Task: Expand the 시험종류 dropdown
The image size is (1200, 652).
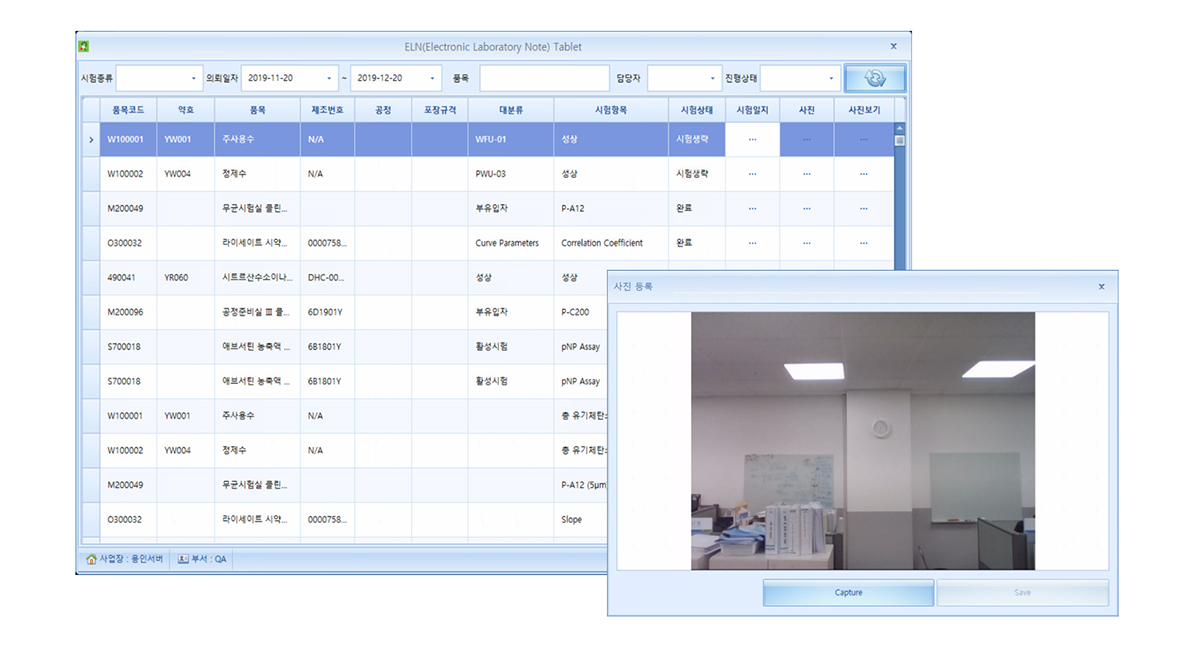Action: click(193, 78)
